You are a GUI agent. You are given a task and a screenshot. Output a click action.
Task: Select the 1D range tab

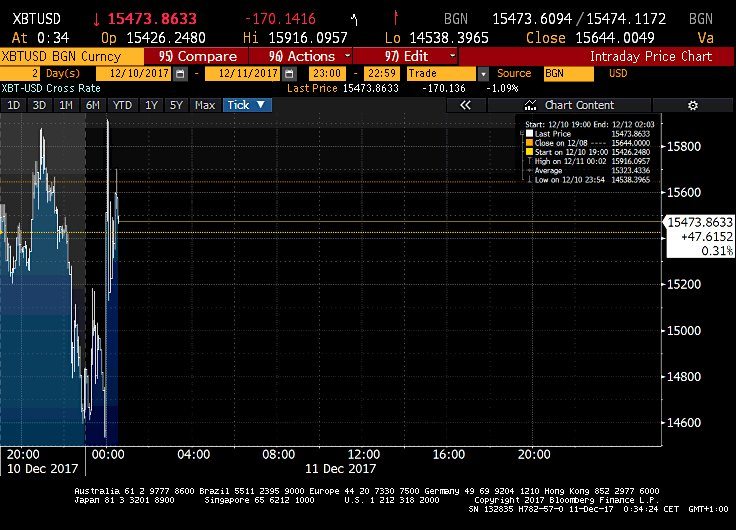tap(14, 105)
